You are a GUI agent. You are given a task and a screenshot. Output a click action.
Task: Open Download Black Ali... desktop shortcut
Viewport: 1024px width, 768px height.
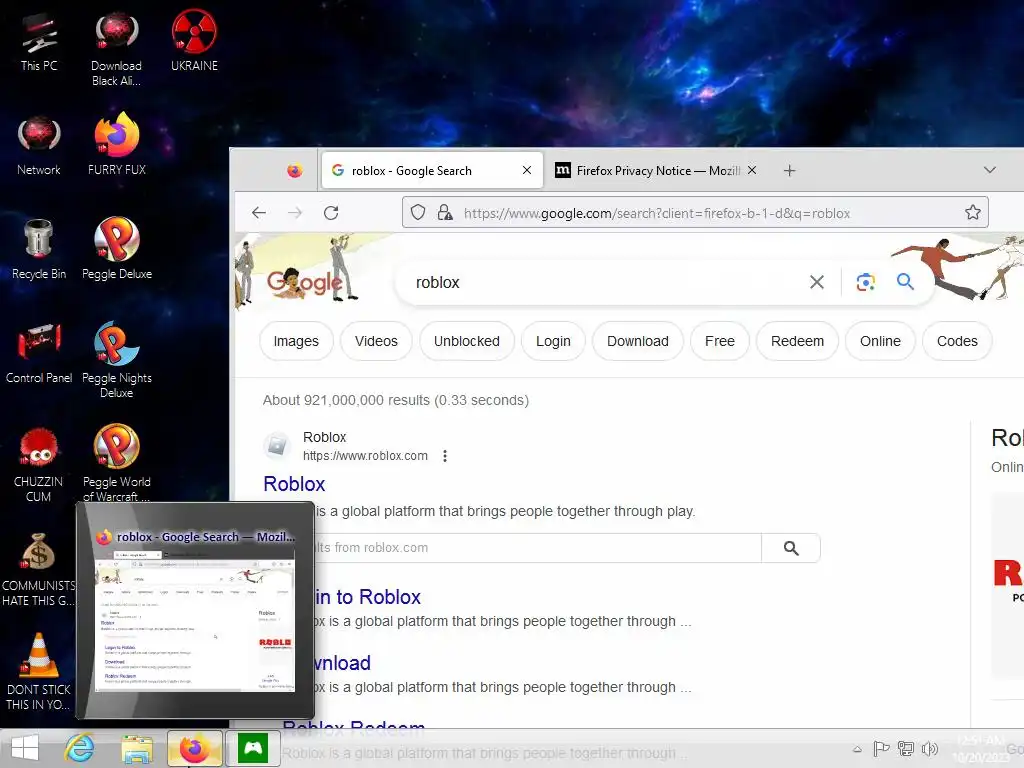(x=116, y=50)
